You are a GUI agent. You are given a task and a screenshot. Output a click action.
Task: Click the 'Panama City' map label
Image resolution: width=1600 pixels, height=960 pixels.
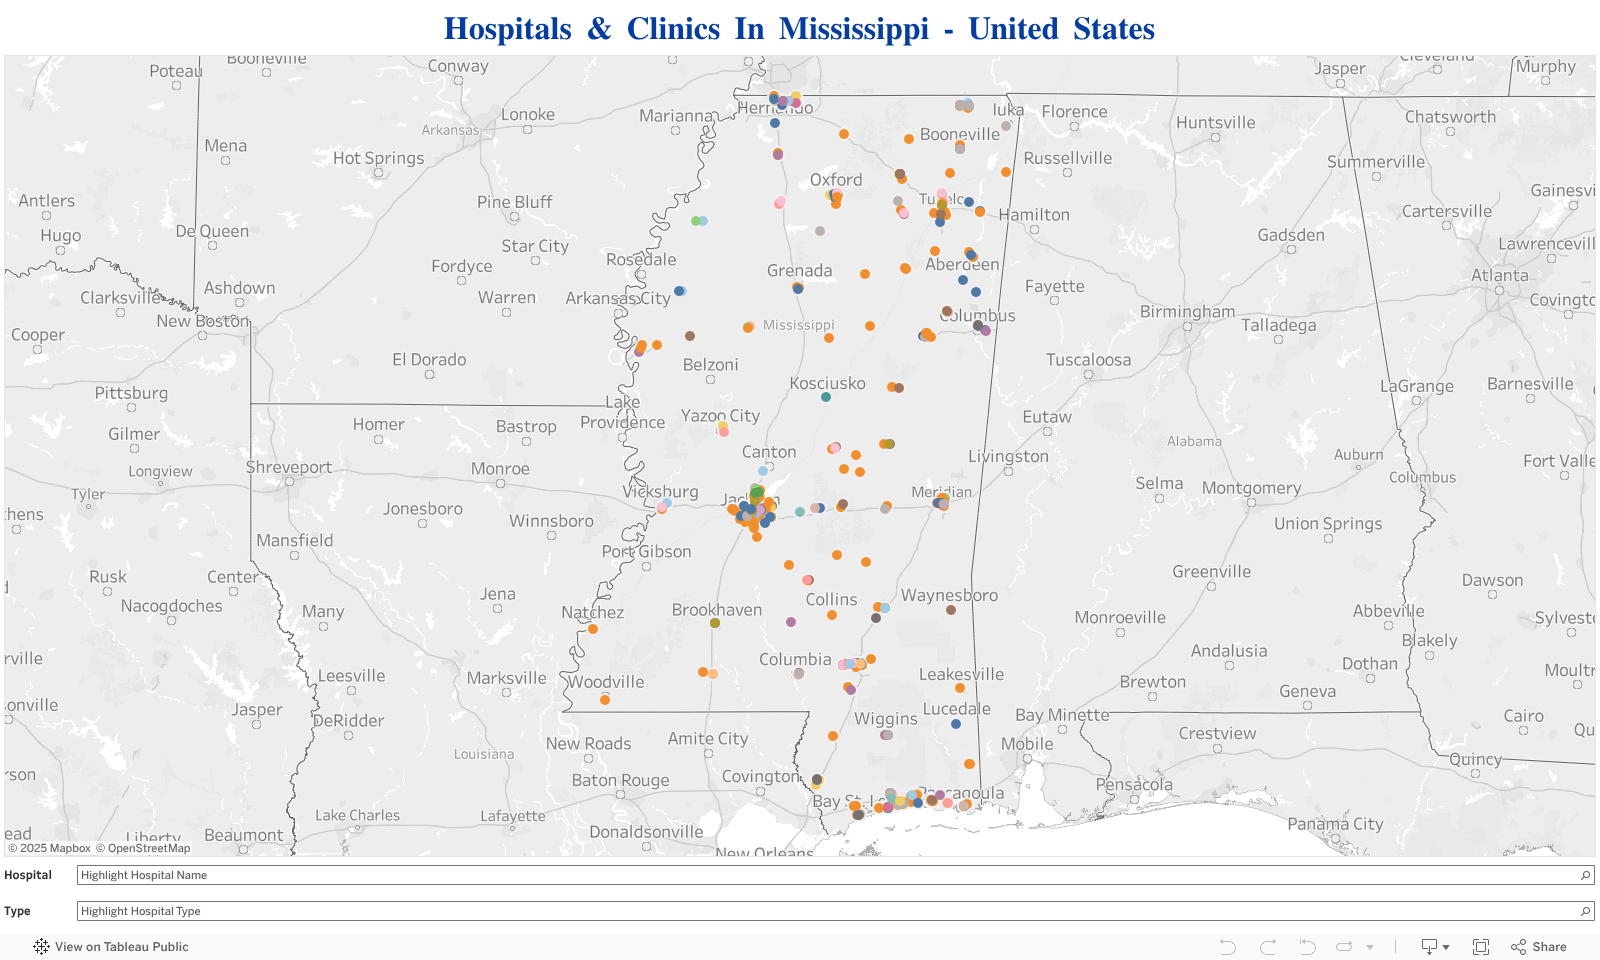coord(1336,824)
